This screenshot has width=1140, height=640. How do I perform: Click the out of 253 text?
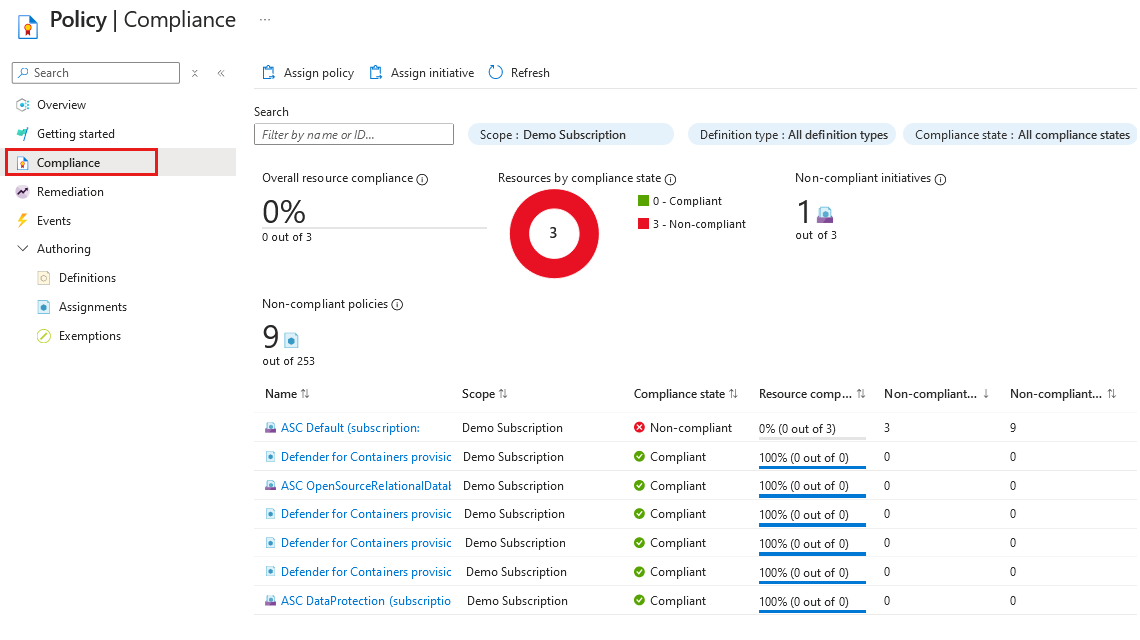coord(289,361)
